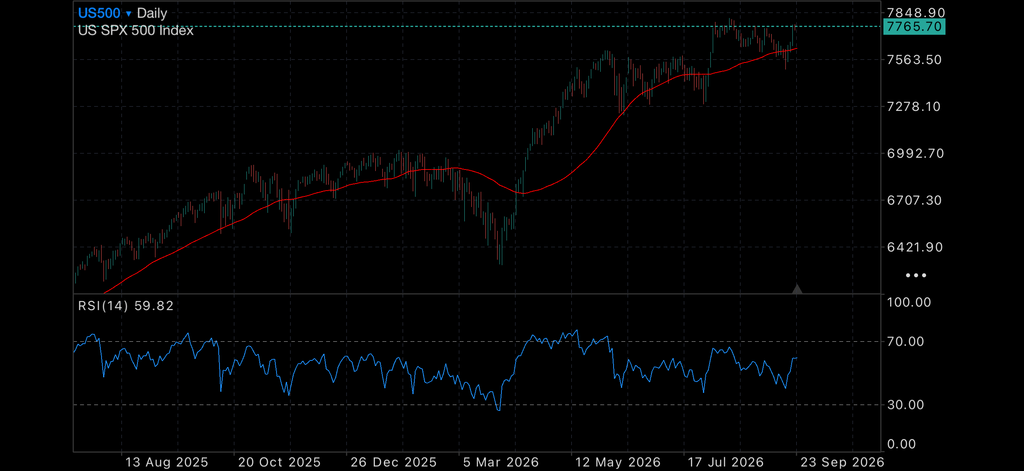The height and width of the screenshot is (471, 1024).
Task: Click the 5 Mar 2026 date label
Action: (x=499, y=462)
